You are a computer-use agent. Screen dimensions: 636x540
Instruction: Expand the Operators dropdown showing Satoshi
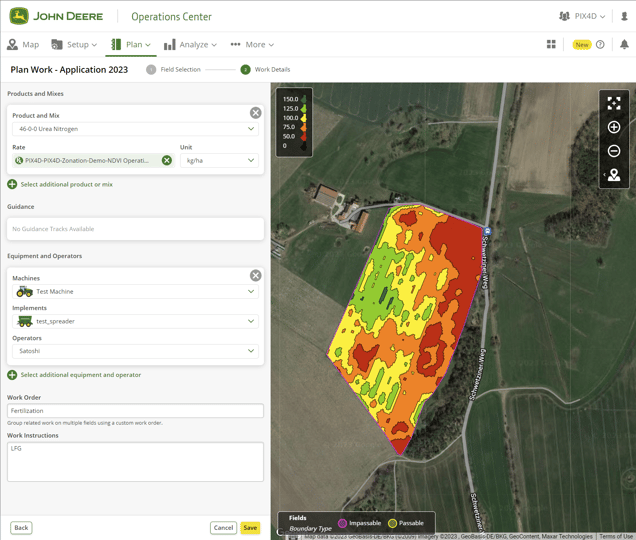coord(134,351)
